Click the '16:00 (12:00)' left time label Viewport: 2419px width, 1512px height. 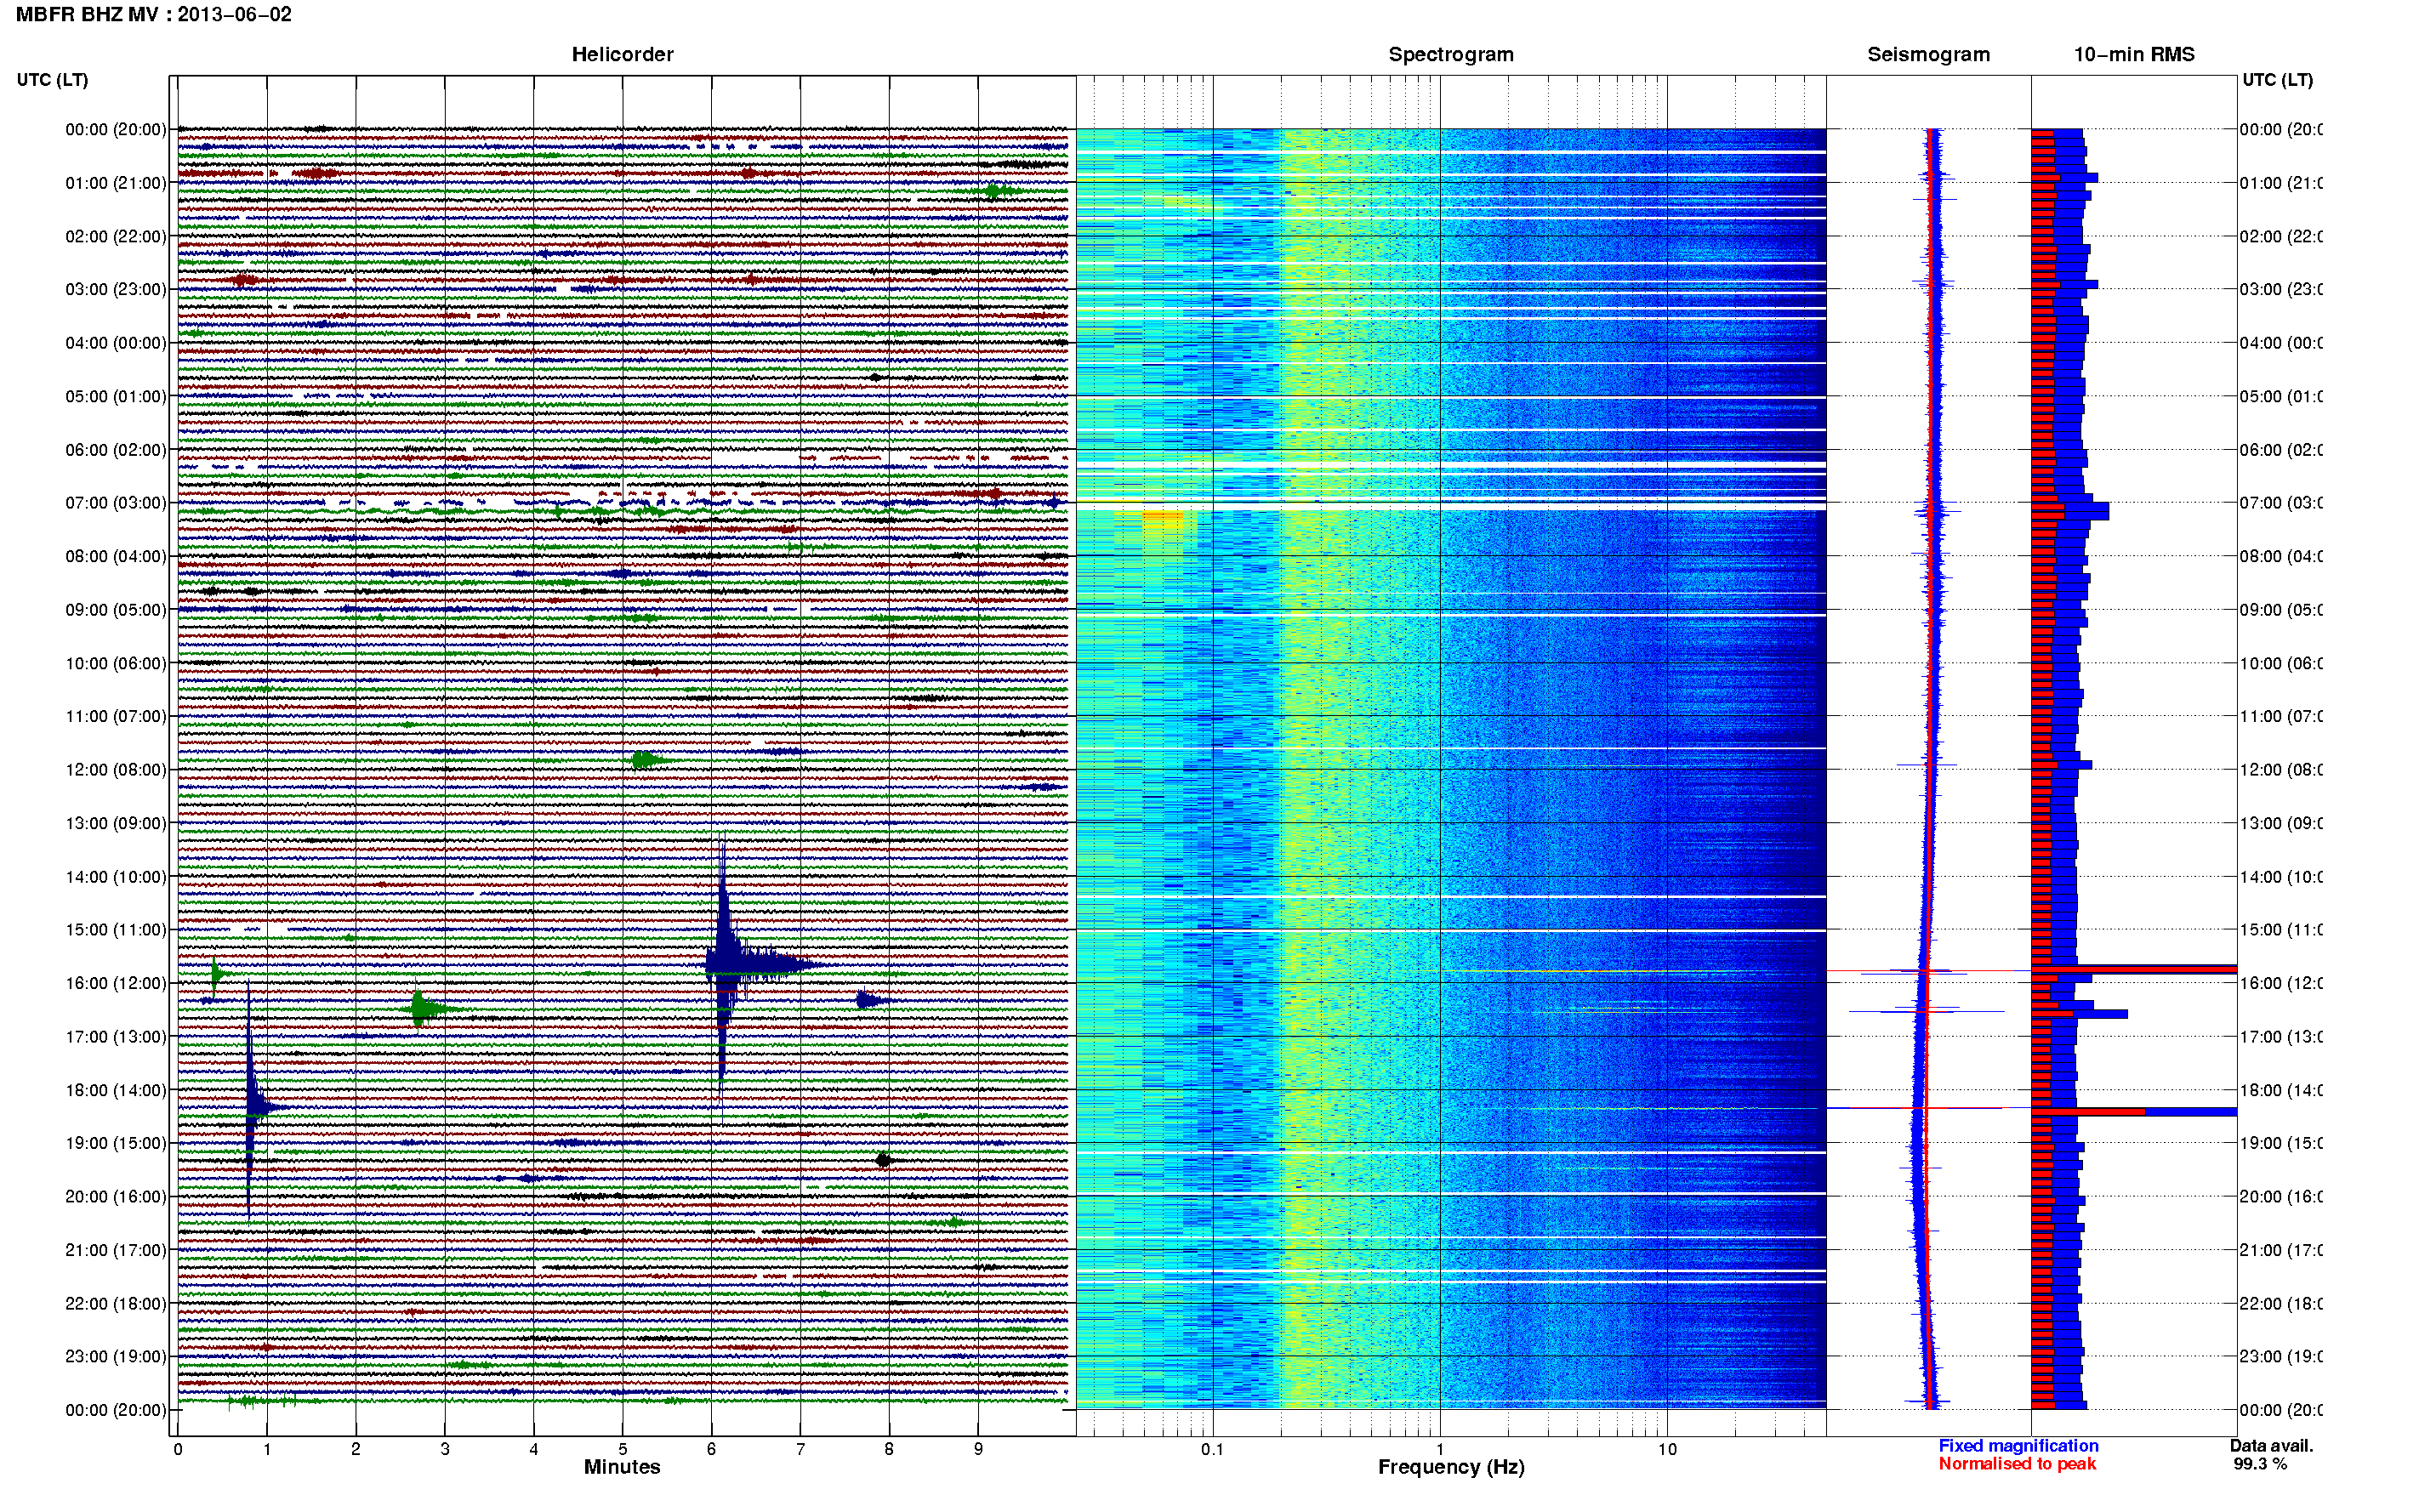[116, 983]
